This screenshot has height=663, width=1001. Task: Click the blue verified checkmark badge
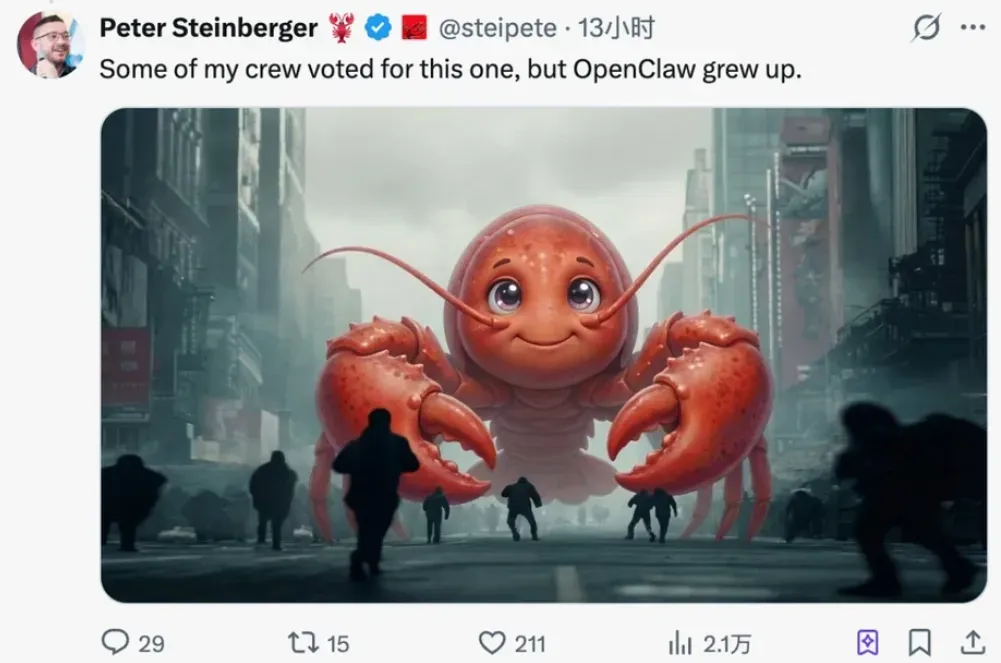click(x=378, y=28)
